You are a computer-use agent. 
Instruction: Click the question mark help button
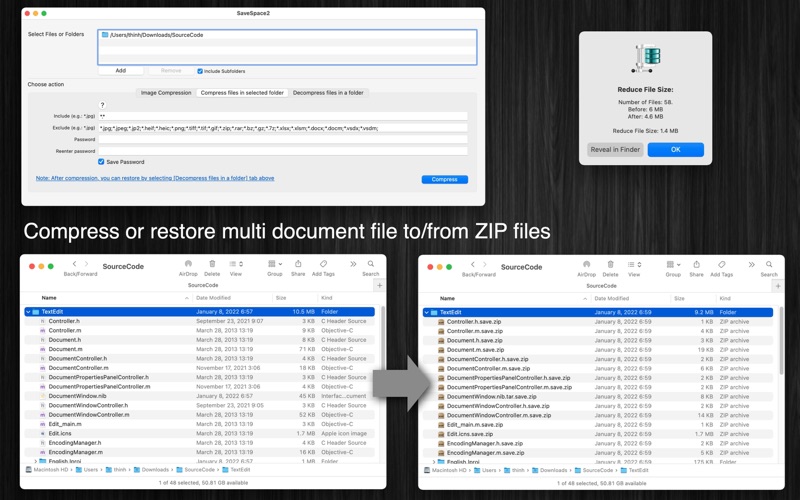click(103, 105)
